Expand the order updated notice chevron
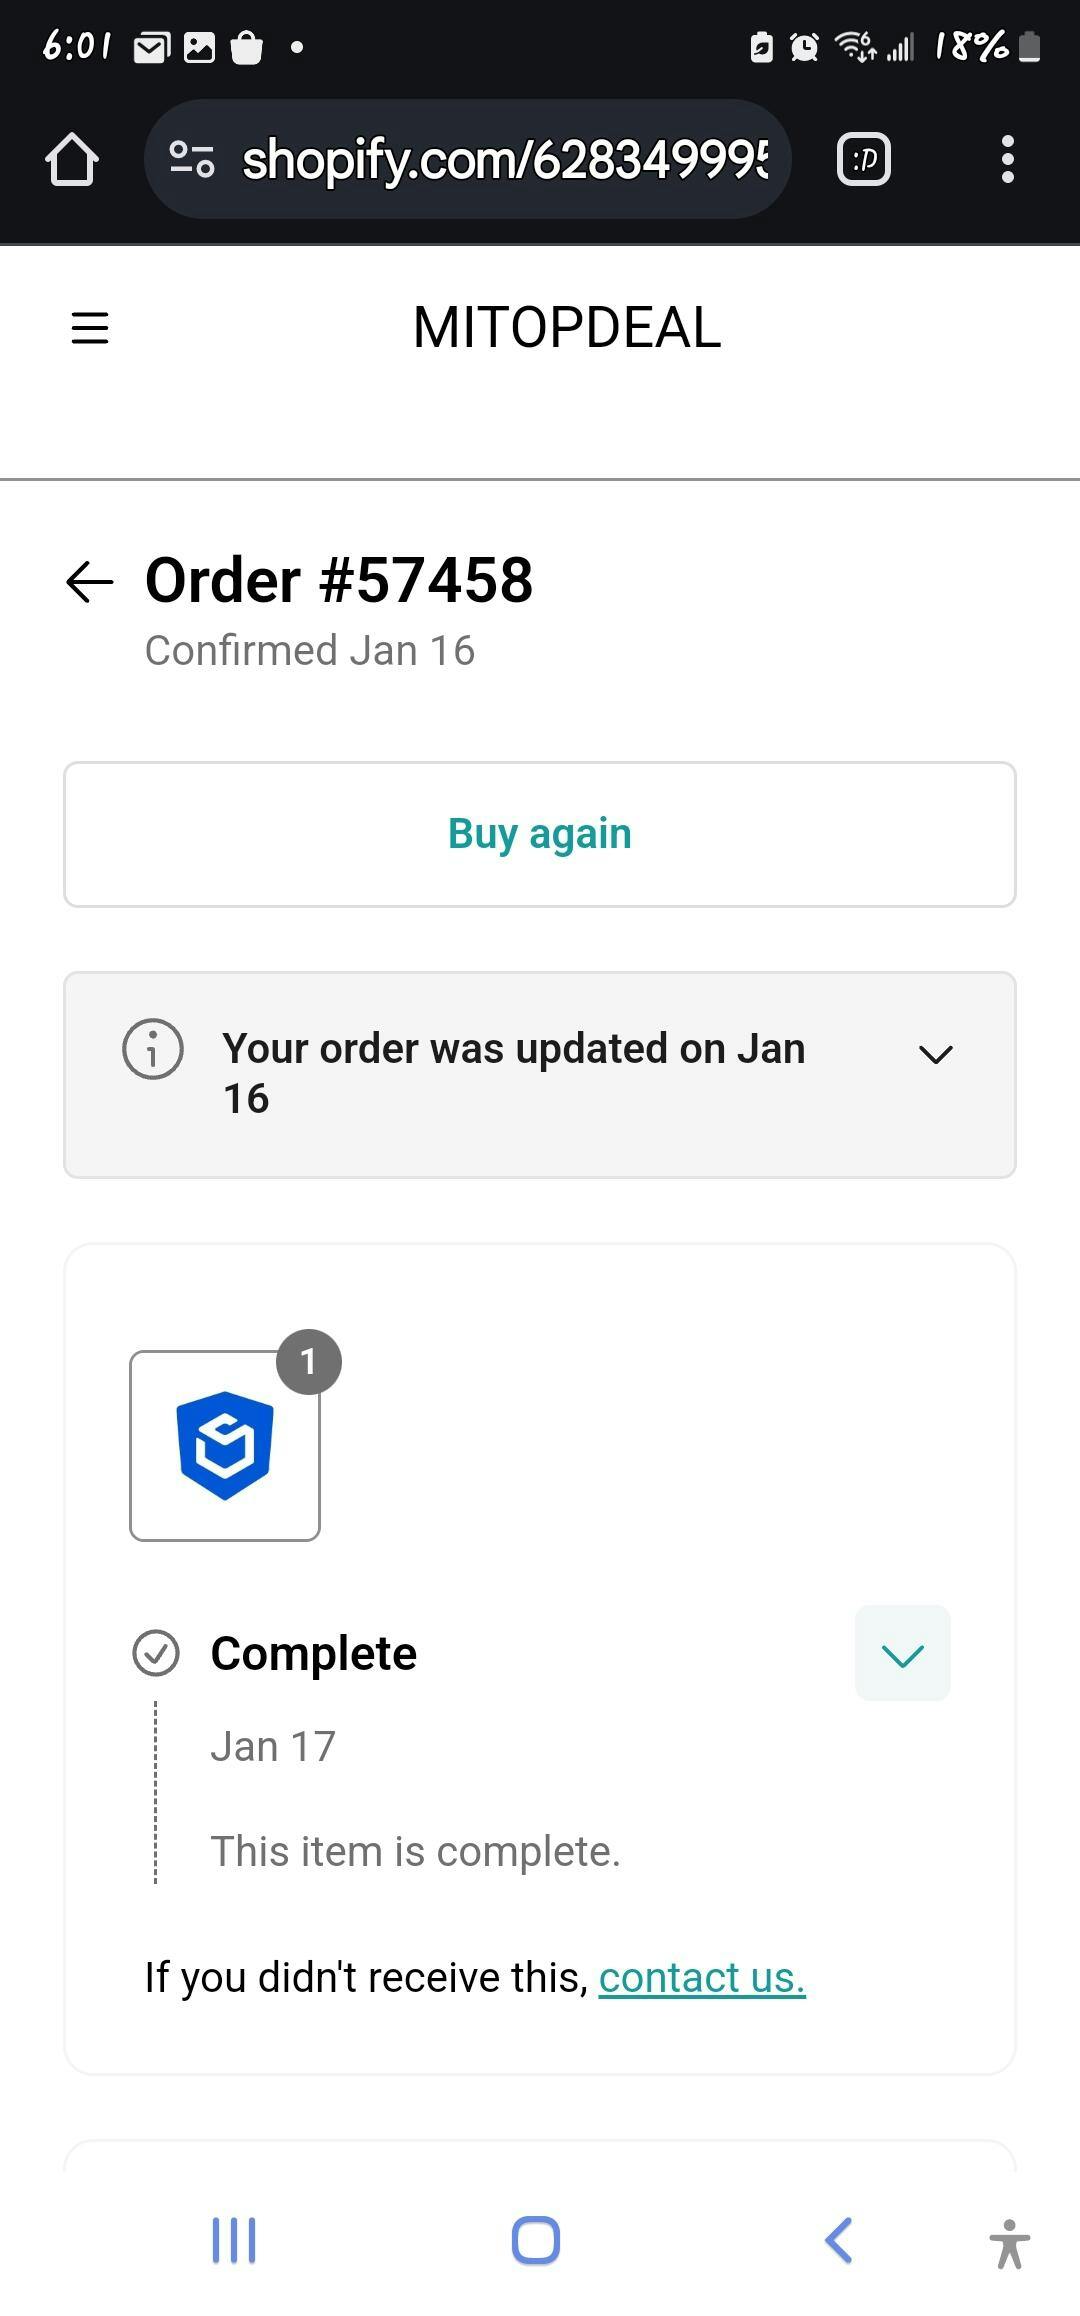The width and height of the screenshot is (1080, 2316). (935, 1054)
